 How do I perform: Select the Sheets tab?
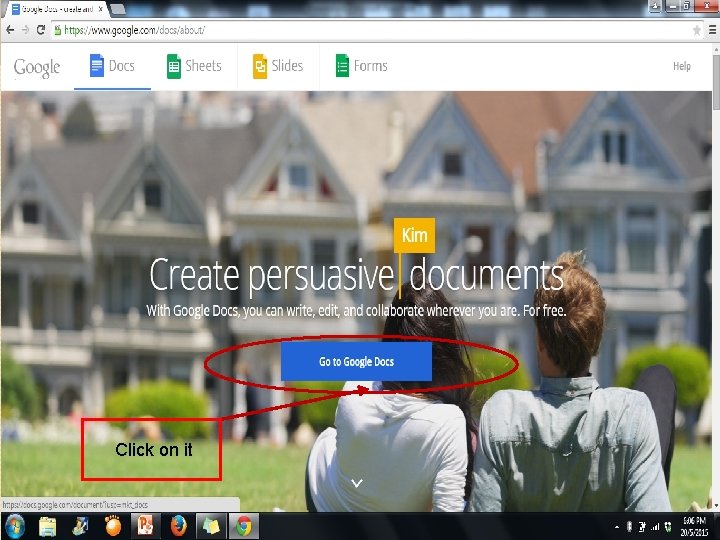pyautogui.click(x=194, y=66)
